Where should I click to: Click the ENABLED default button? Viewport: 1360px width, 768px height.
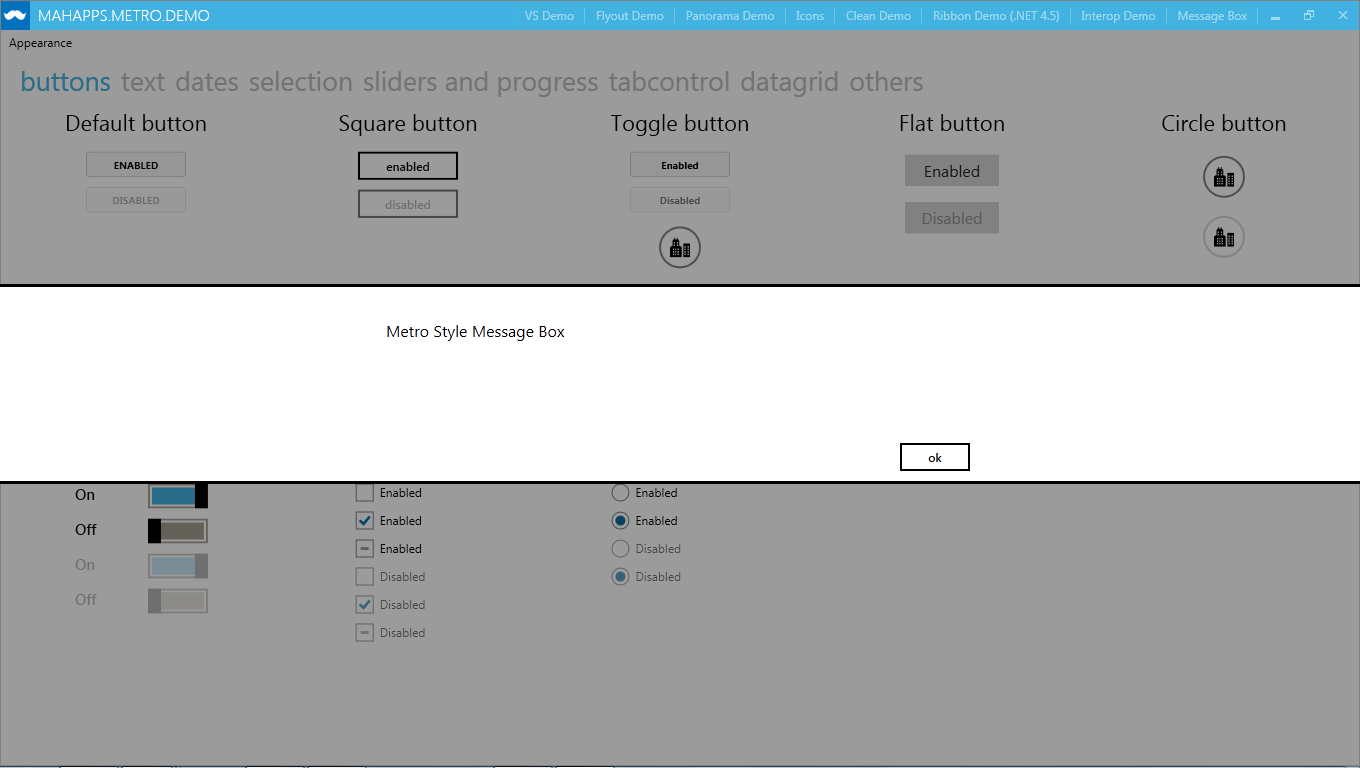(x=136, y=165)
